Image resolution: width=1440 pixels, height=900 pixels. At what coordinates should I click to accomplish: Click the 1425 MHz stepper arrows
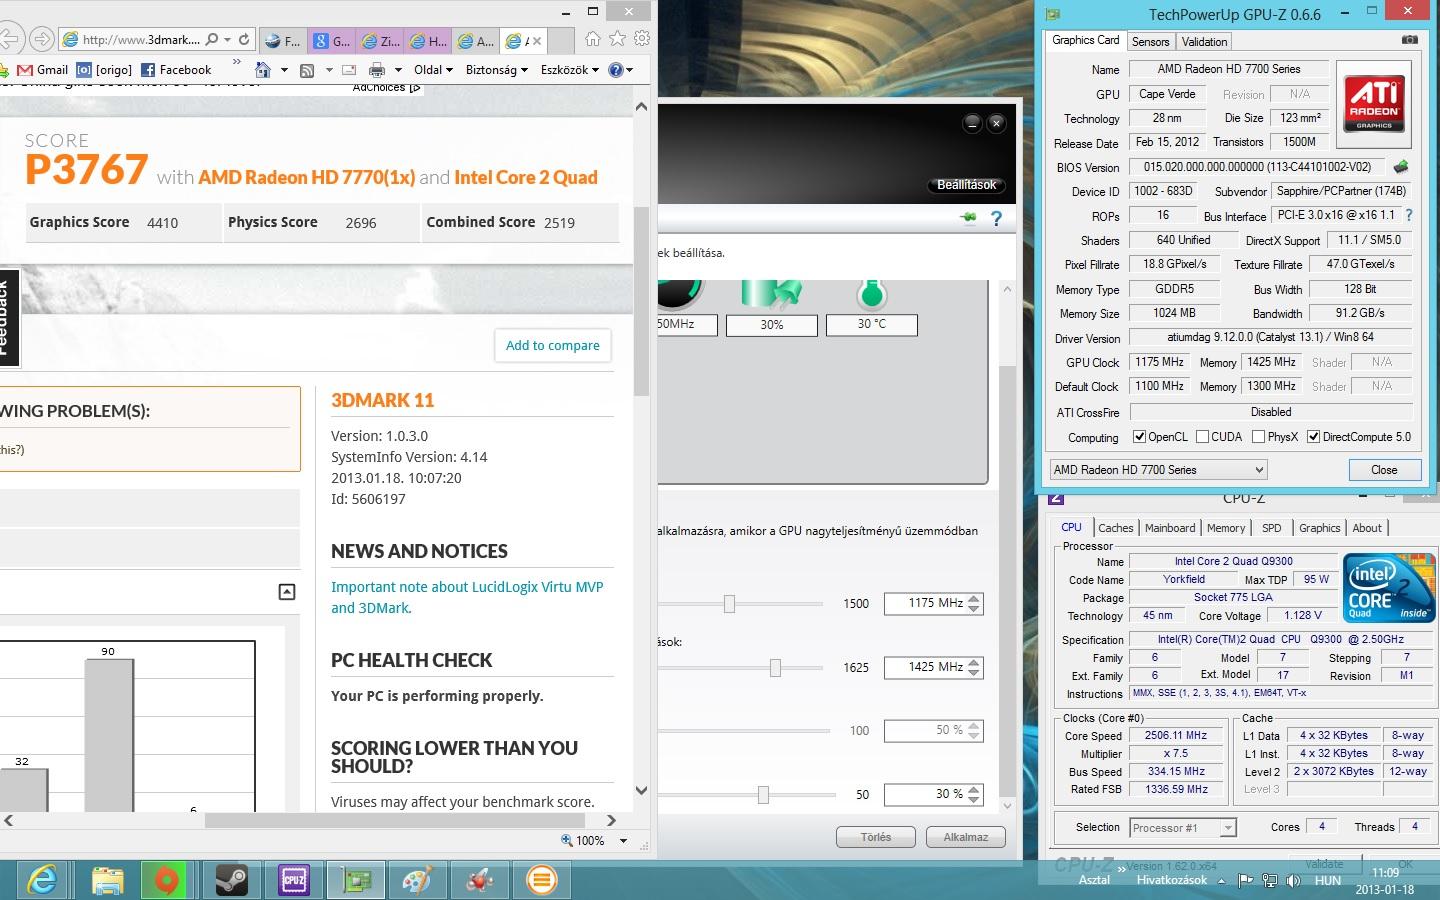pos(975,667)
